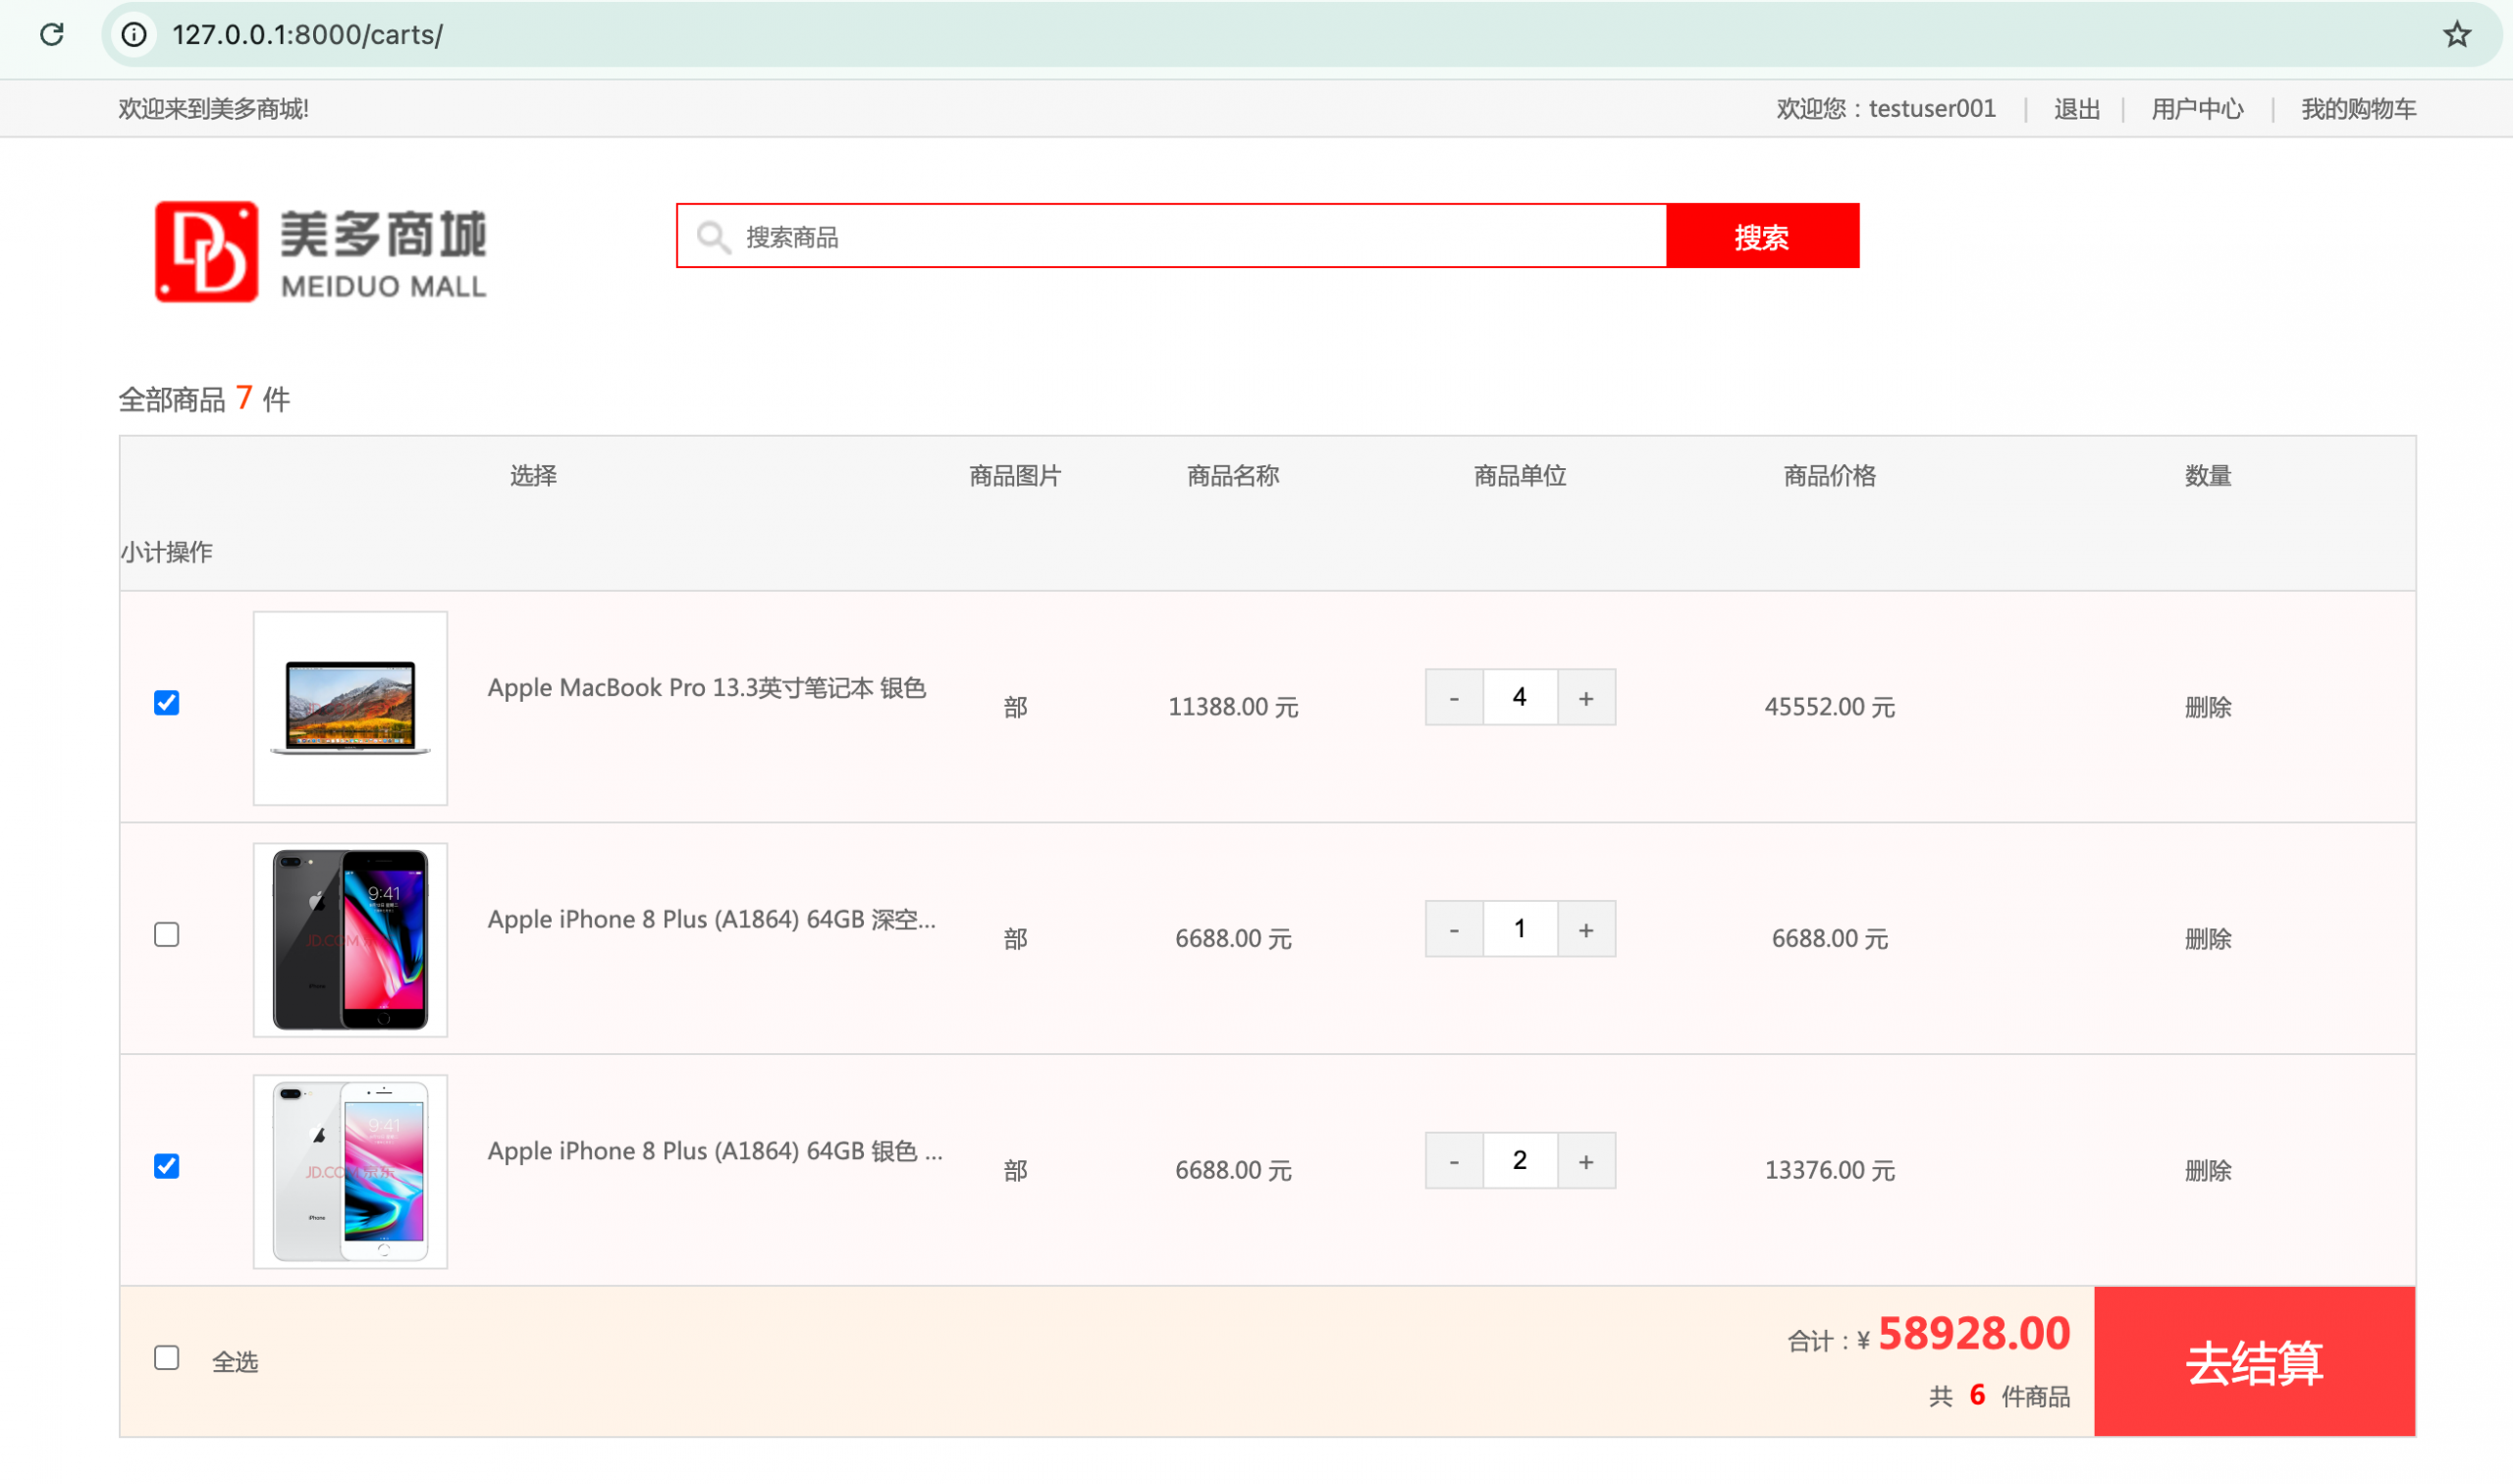
Task: Click Apple iPhone 8 Plus 64GB 银色 name
Action: (714, 1151)
